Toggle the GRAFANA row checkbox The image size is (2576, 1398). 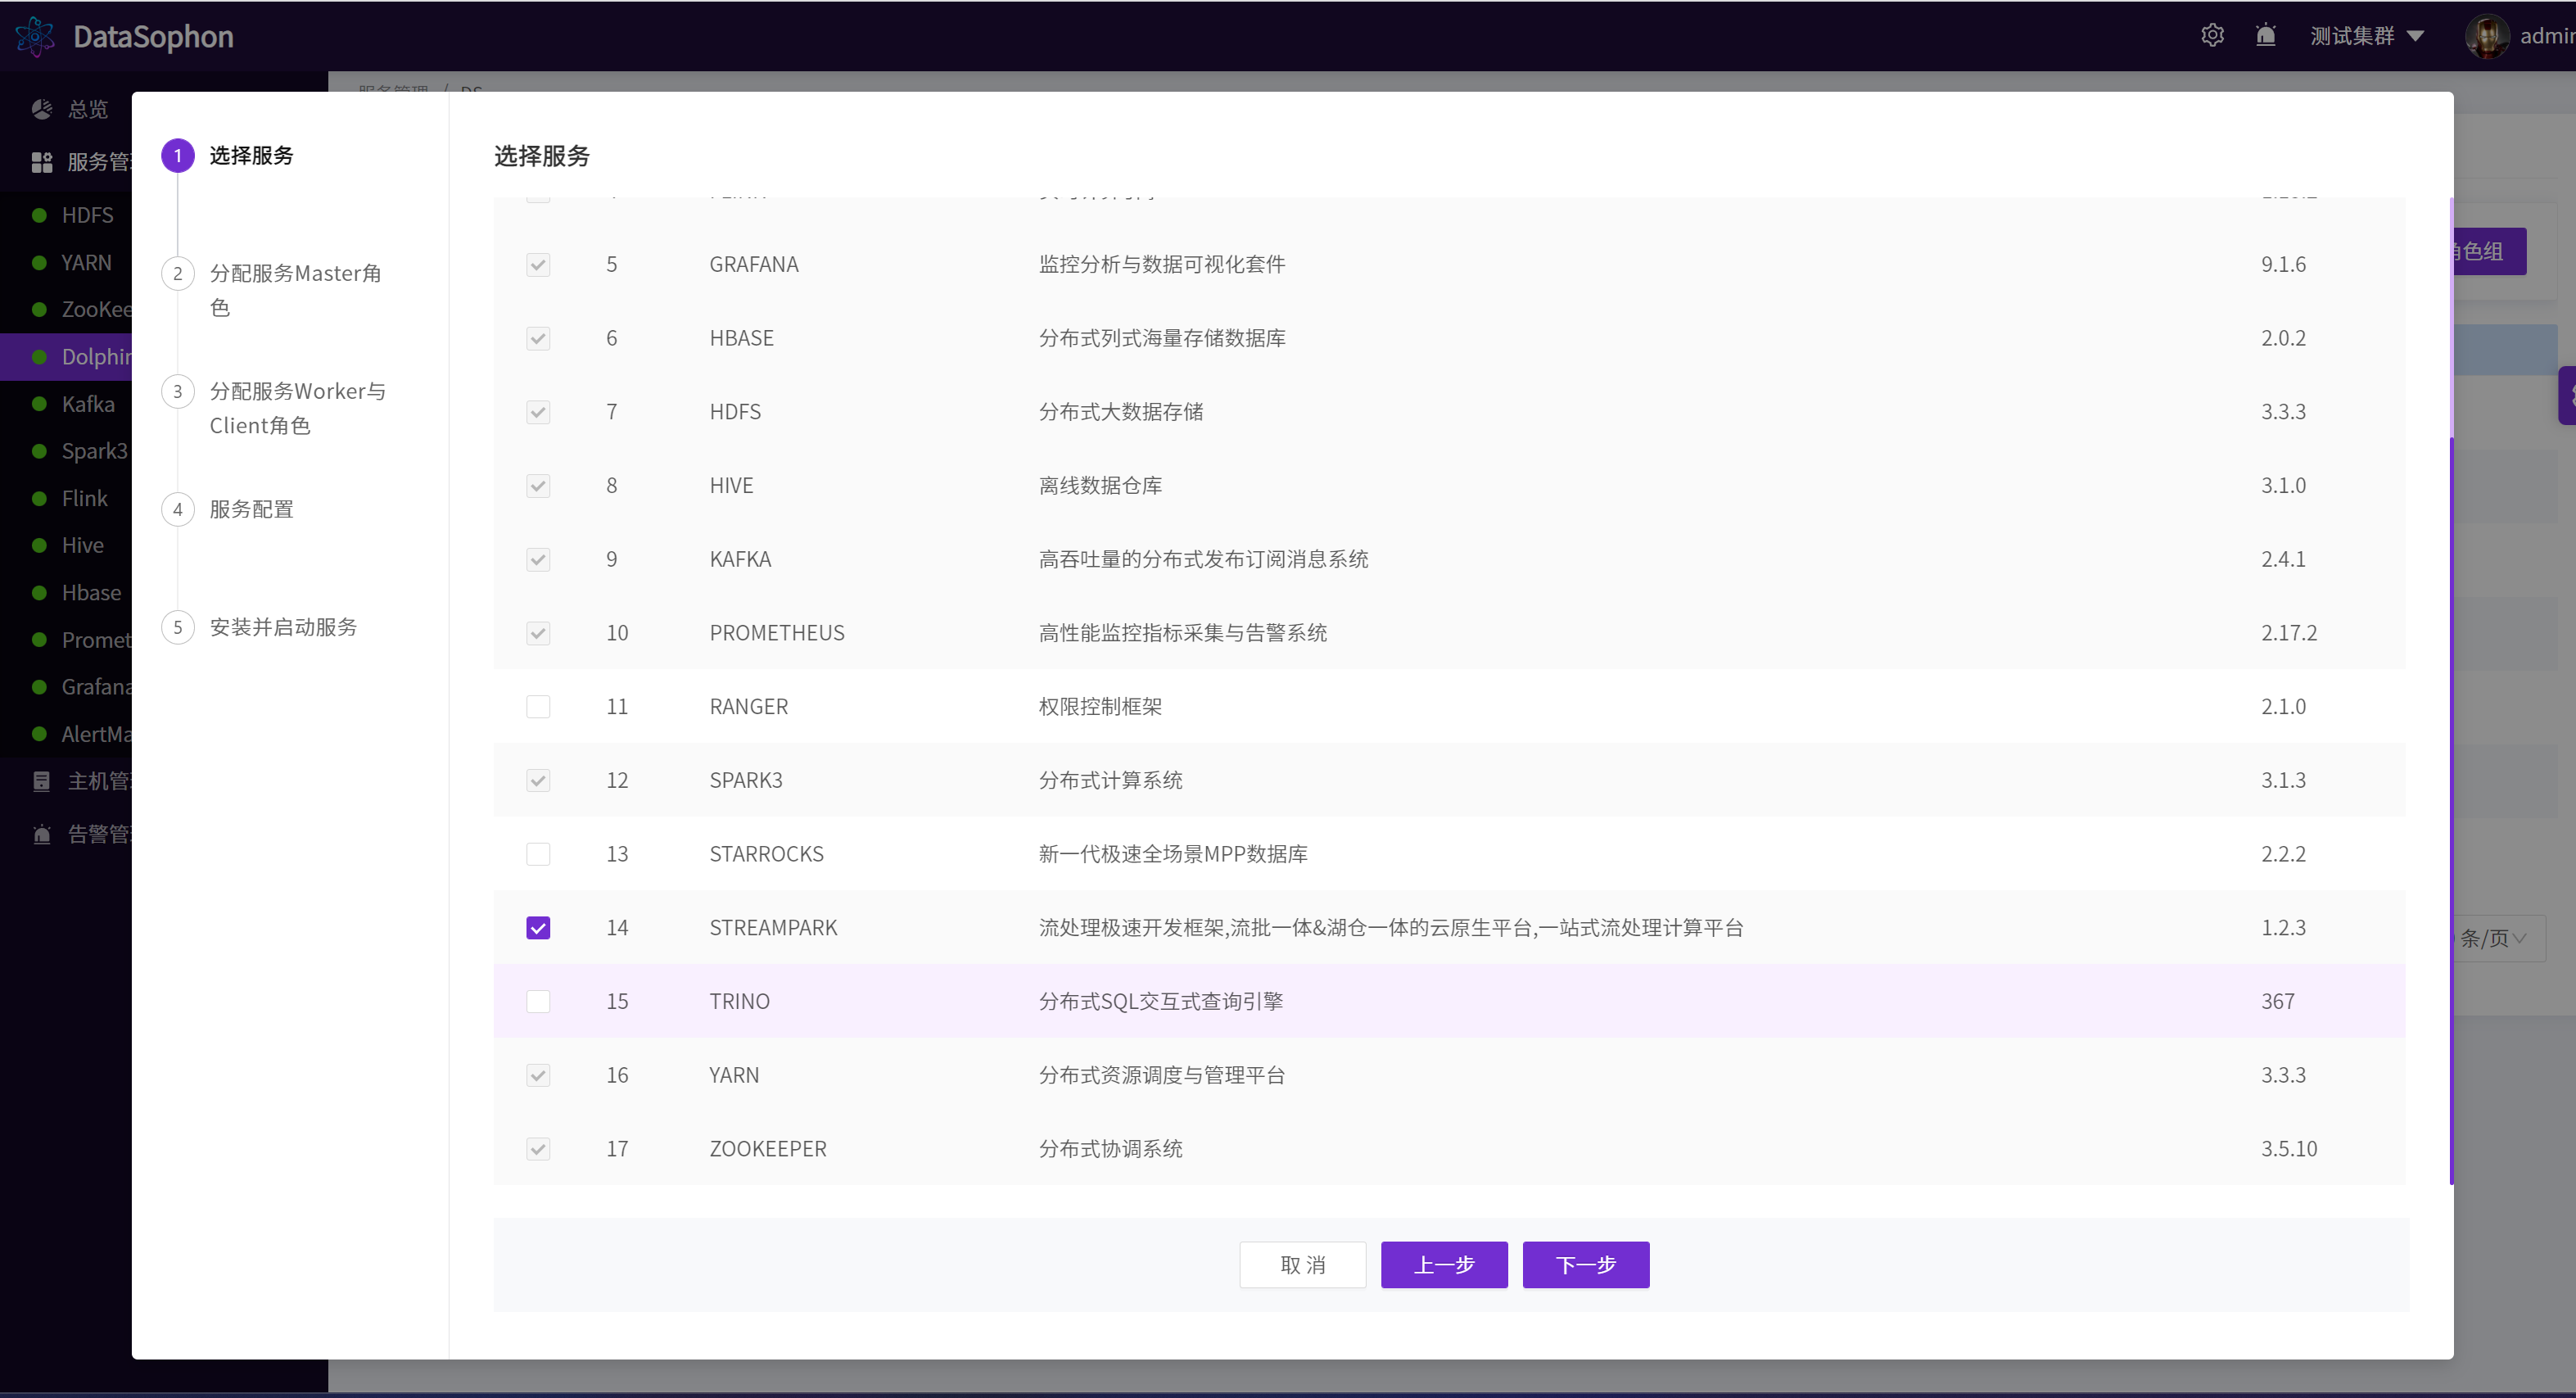click(x=538, y=264)
